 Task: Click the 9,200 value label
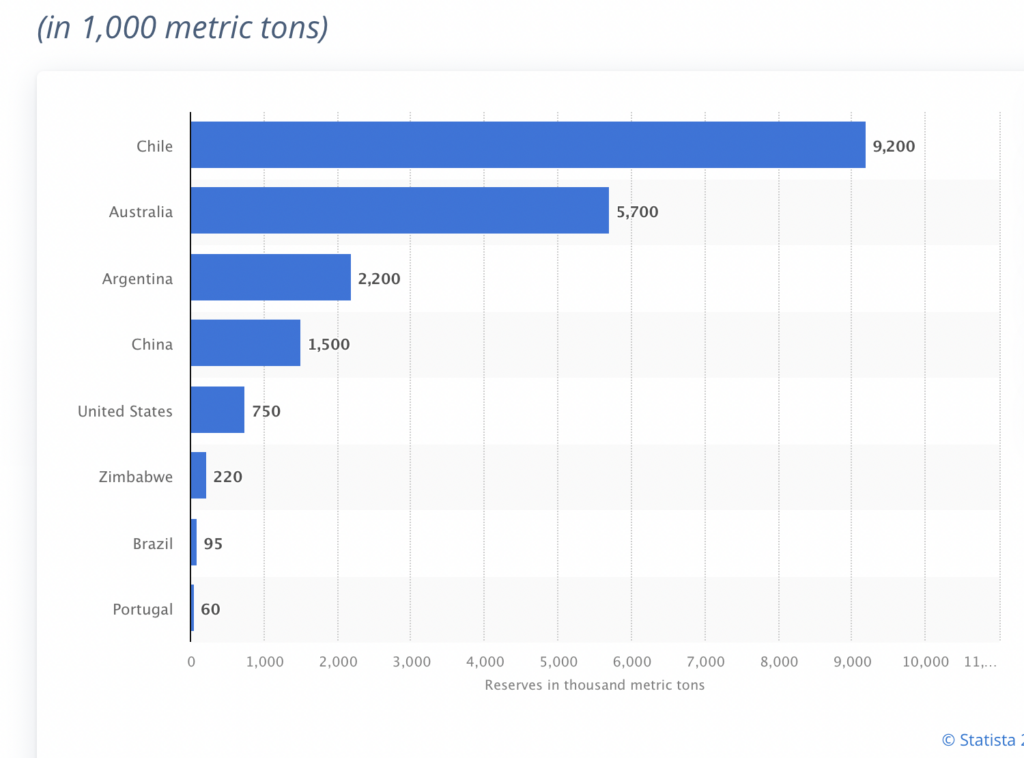(893, 146)
